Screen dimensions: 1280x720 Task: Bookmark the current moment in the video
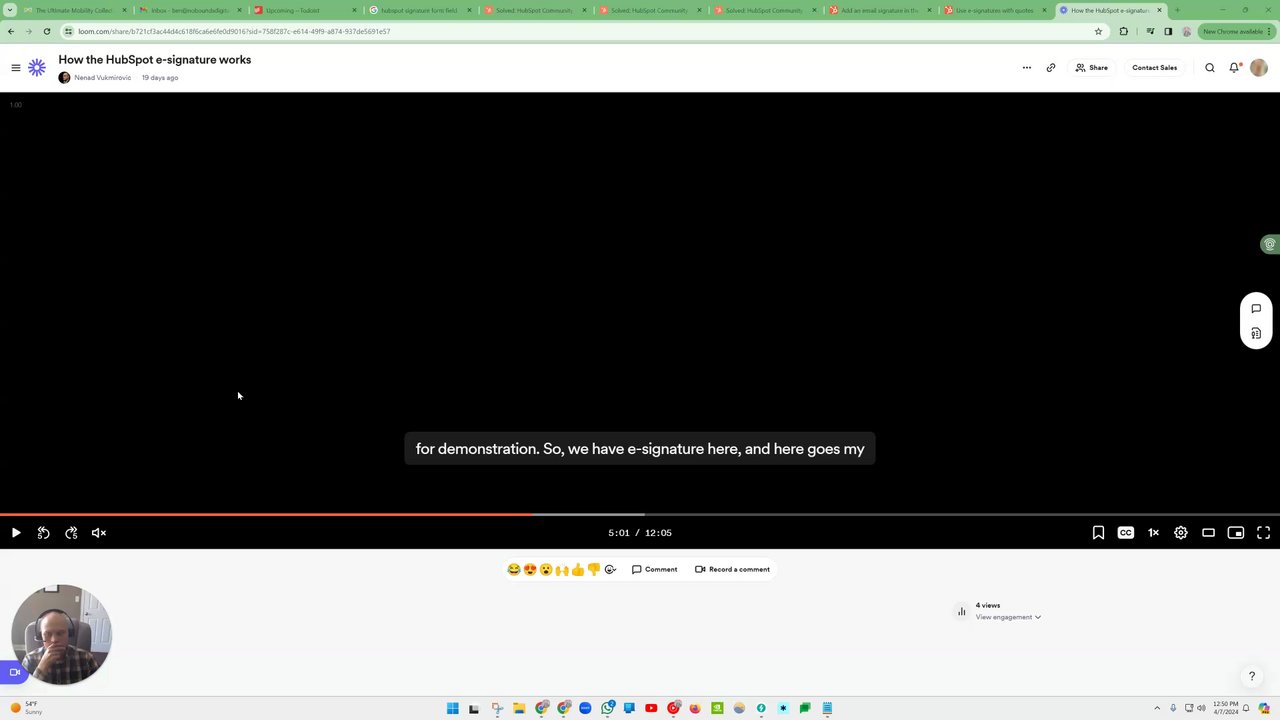pos(1098,533)
